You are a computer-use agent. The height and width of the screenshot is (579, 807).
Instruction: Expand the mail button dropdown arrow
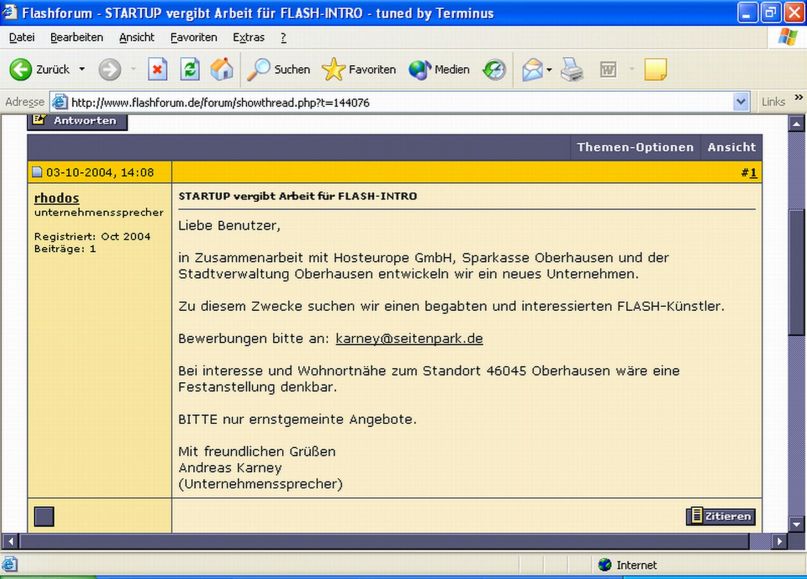point(549,69)
